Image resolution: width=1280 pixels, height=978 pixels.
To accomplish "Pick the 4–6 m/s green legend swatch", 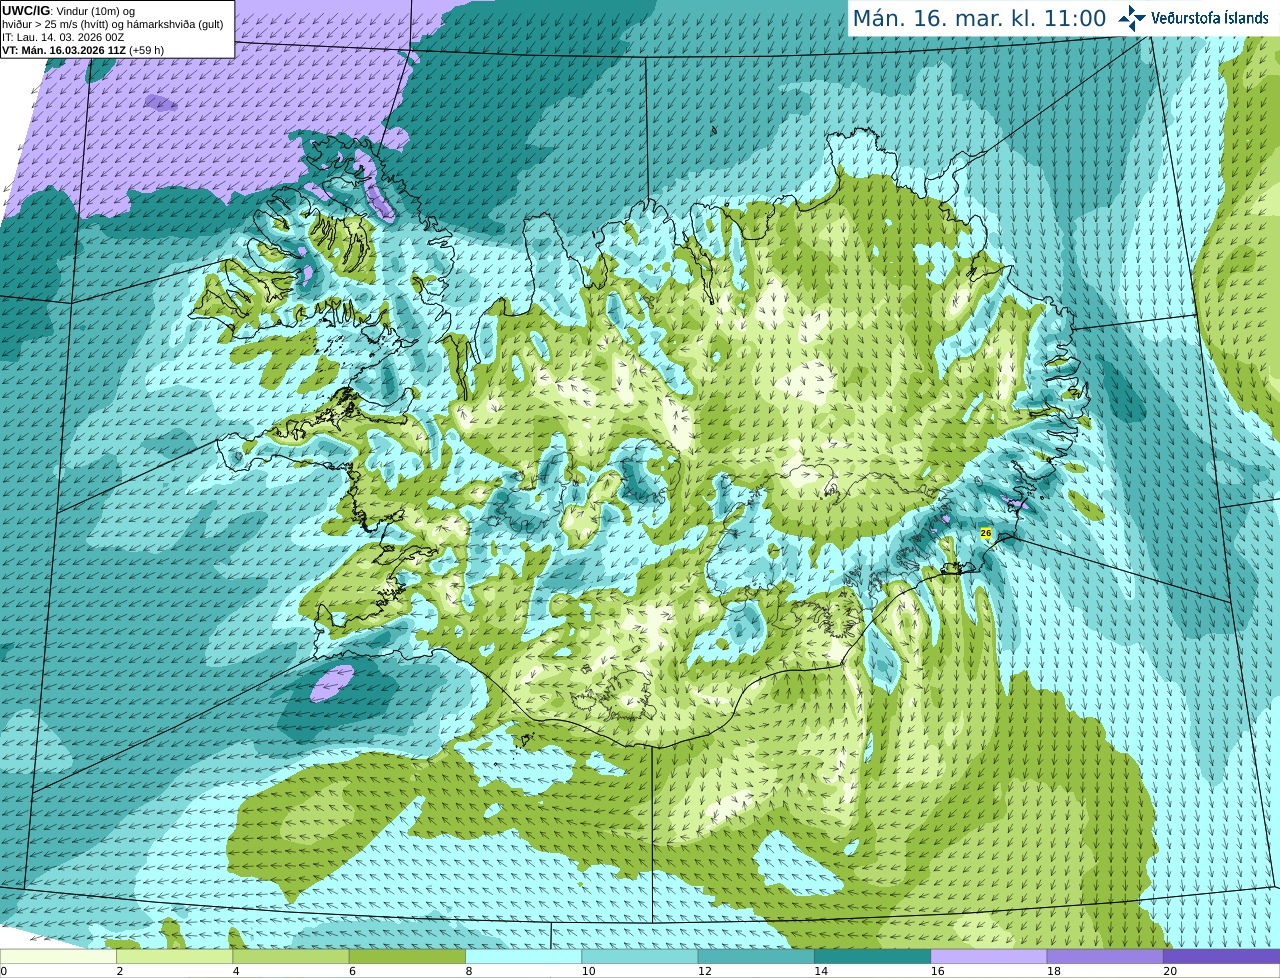I will pyautogui.click(x=291, y=956).
